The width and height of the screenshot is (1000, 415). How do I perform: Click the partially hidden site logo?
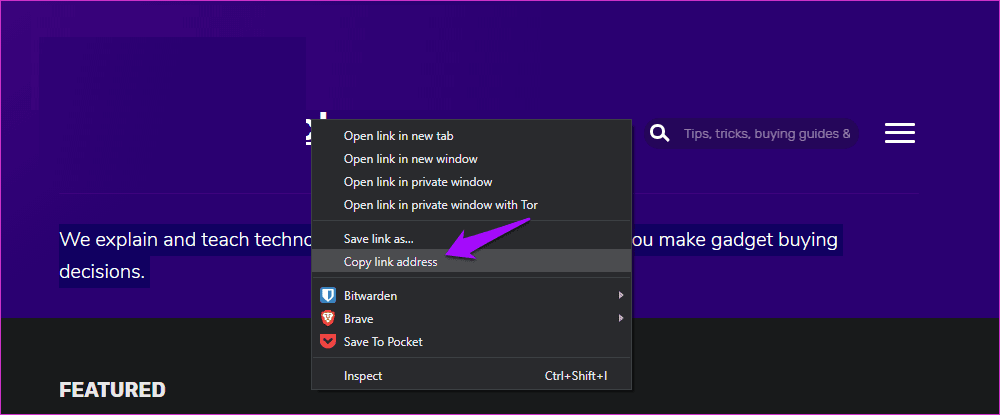[308, 129]
